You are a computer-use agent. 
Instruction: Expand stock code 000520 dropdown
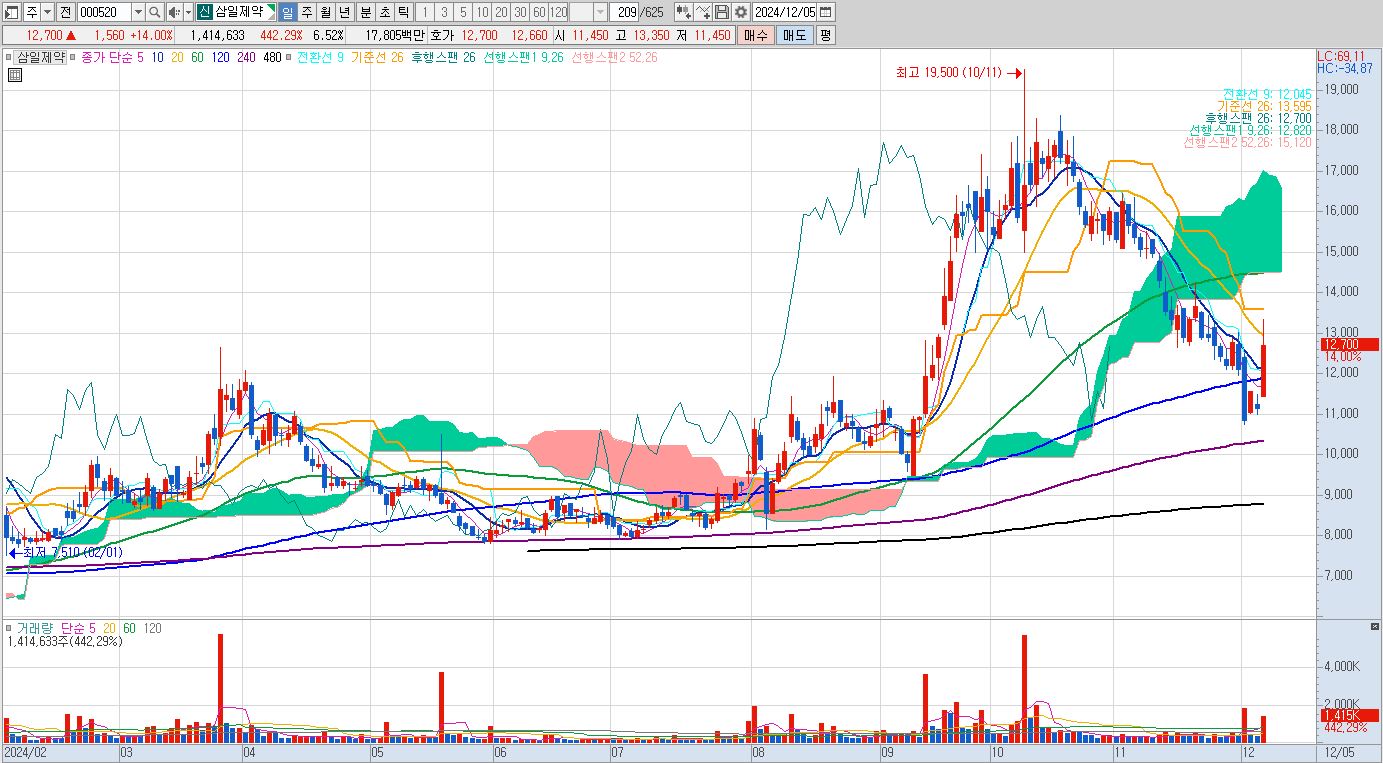click(x=138, y=12)
